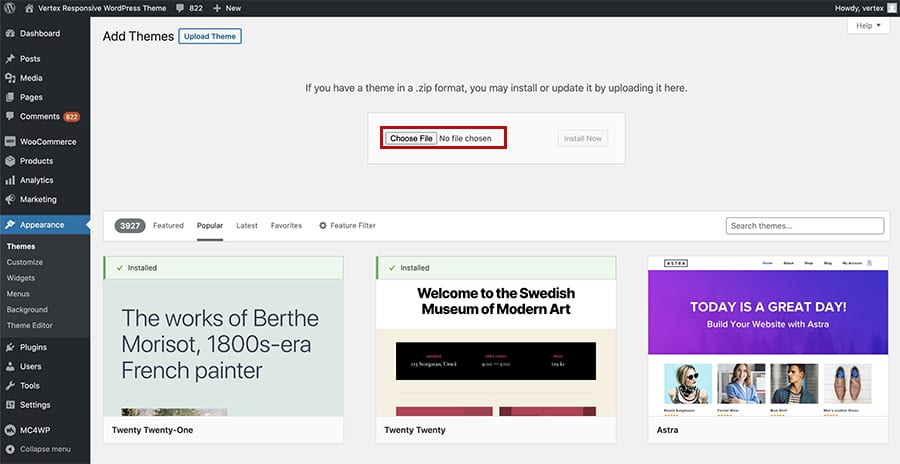Click the Astra logo in the preview

pos(676,263)
